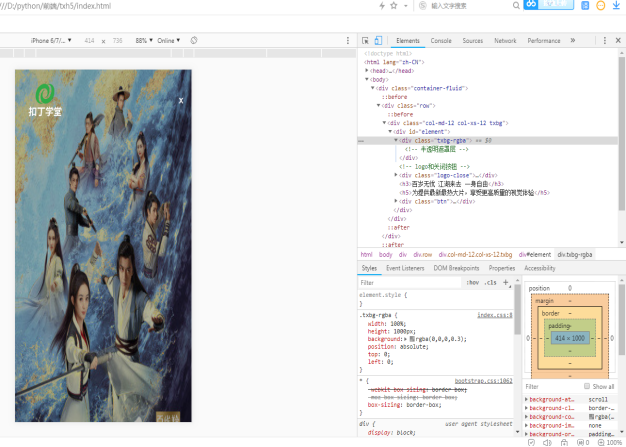Toggle the .cls class editor button
The image size is (626, 447).
point(490,283)
